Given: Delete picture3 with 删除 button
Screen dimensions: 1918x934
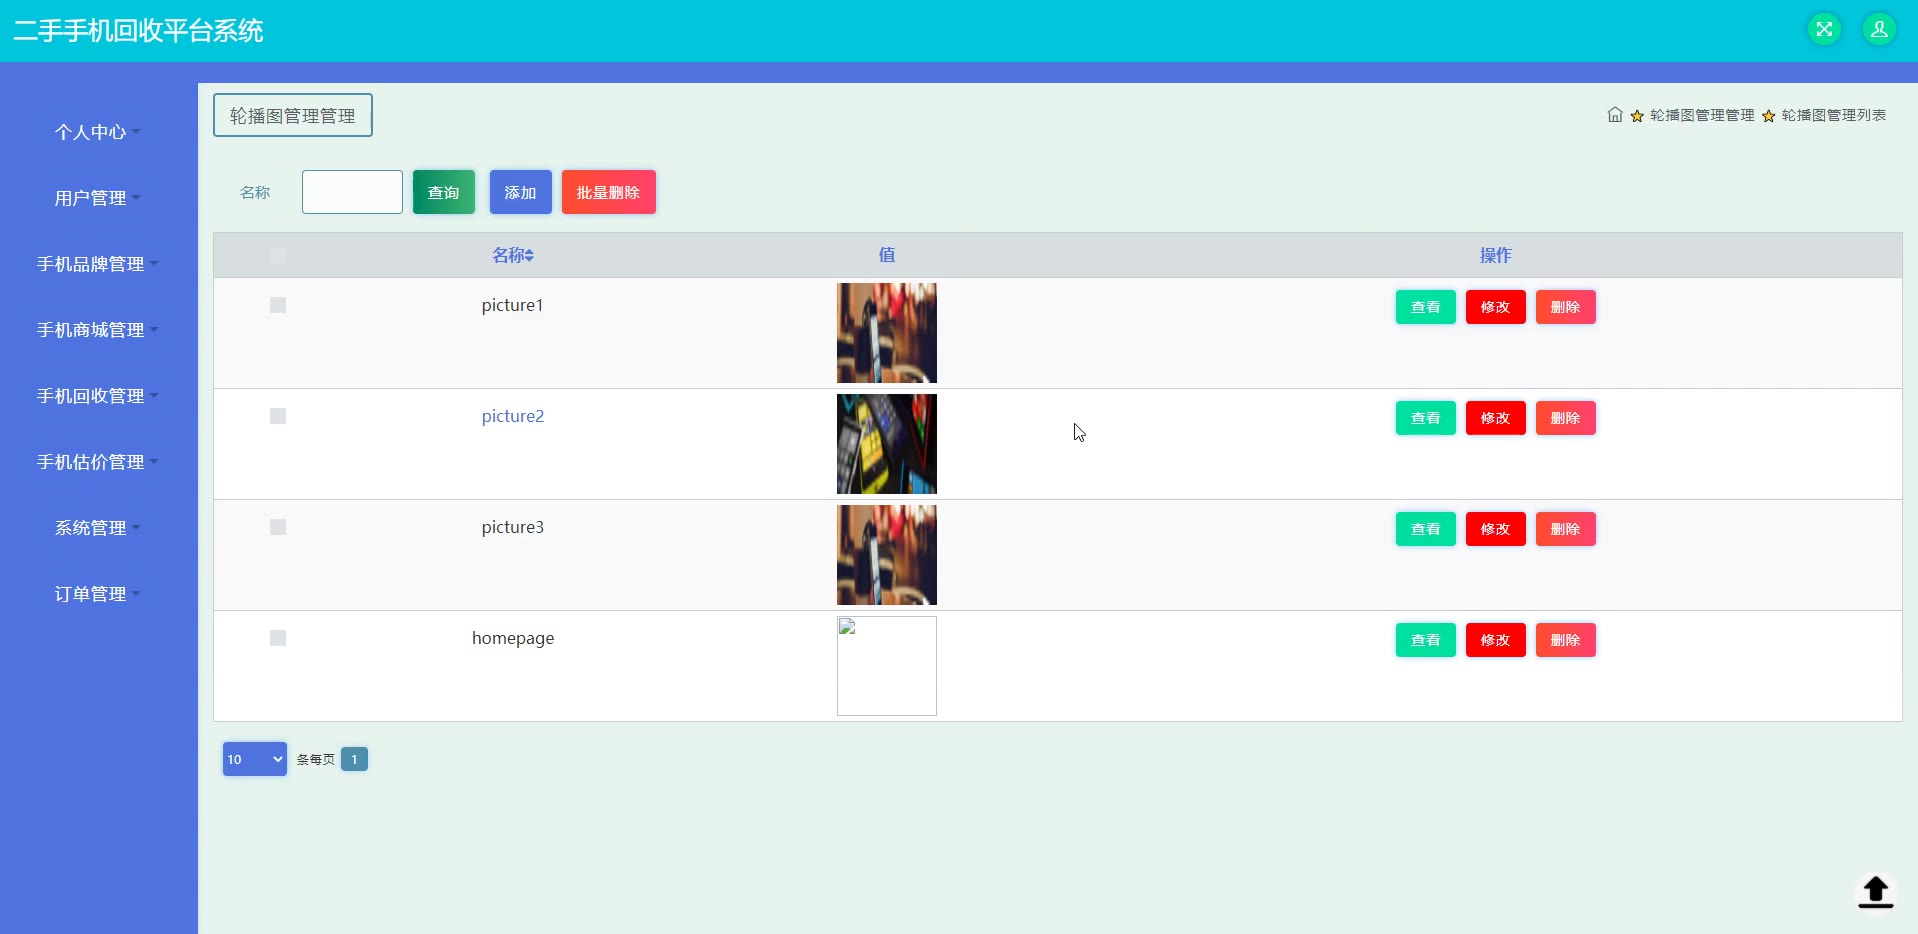Looking at the screenshot, I should point(1566,529).
